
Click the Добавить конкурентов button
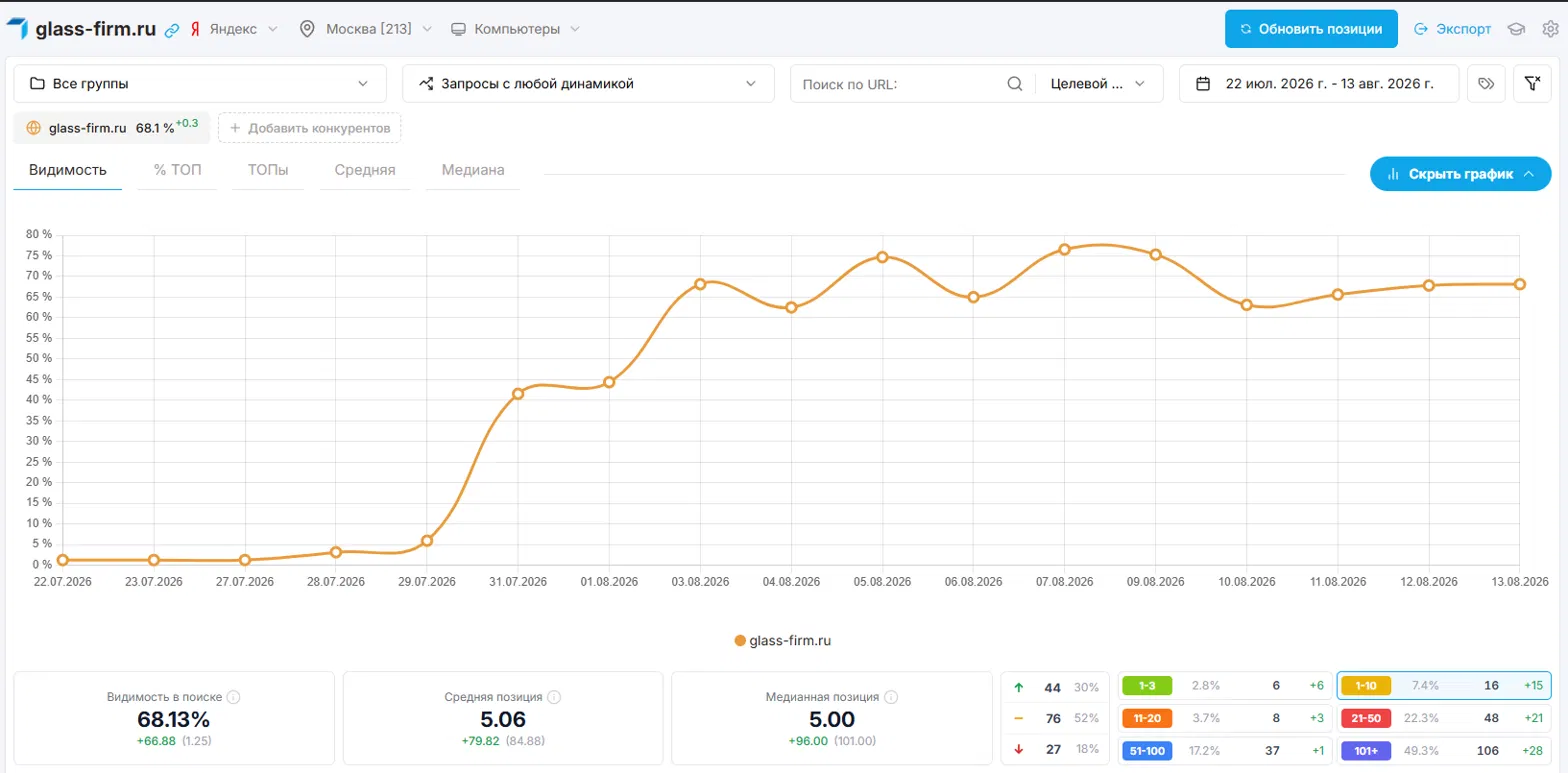(x=310, y=128)
